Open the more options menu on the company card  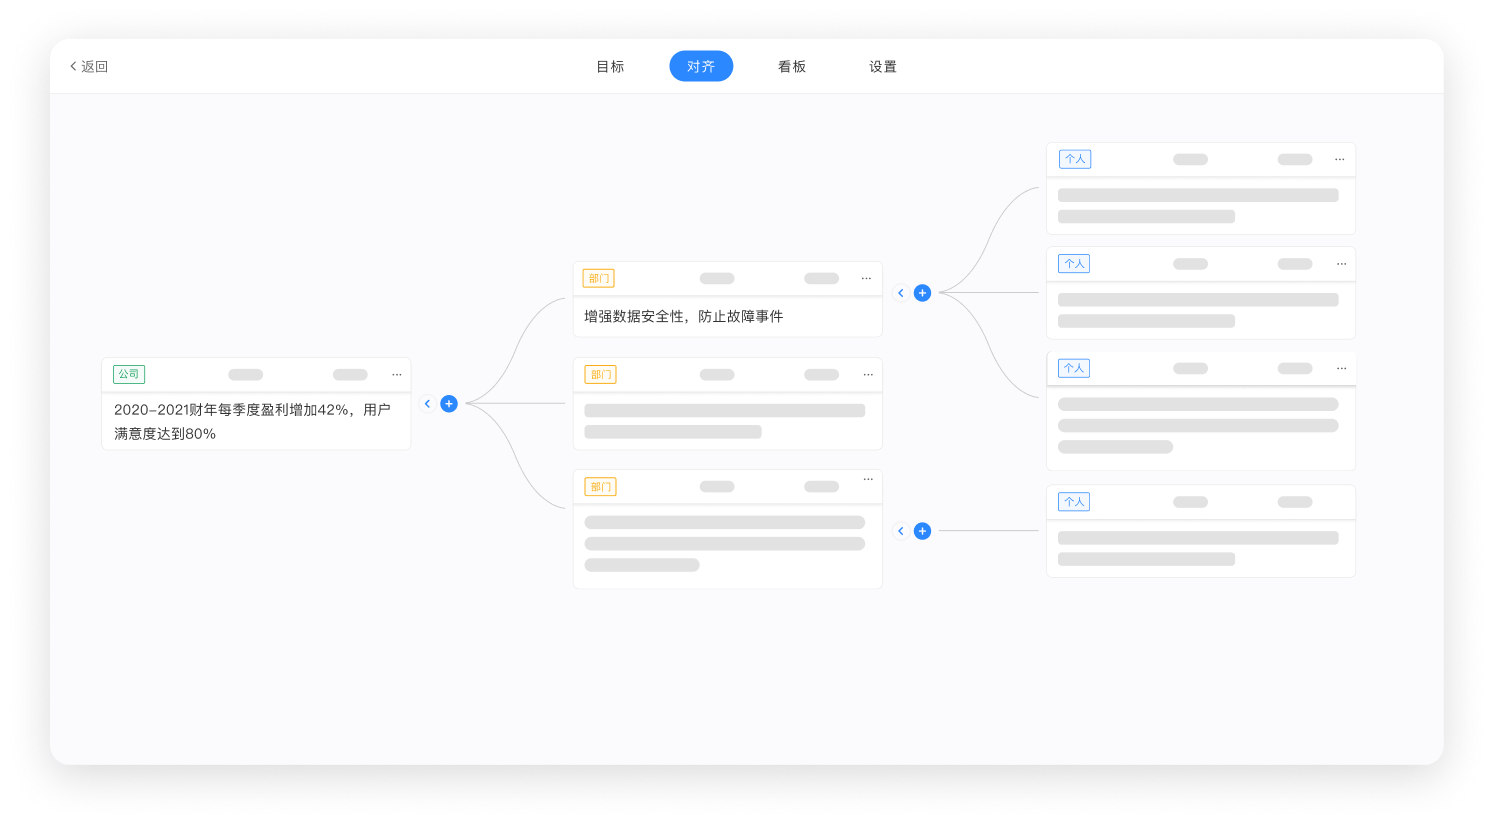coord(396,374)
